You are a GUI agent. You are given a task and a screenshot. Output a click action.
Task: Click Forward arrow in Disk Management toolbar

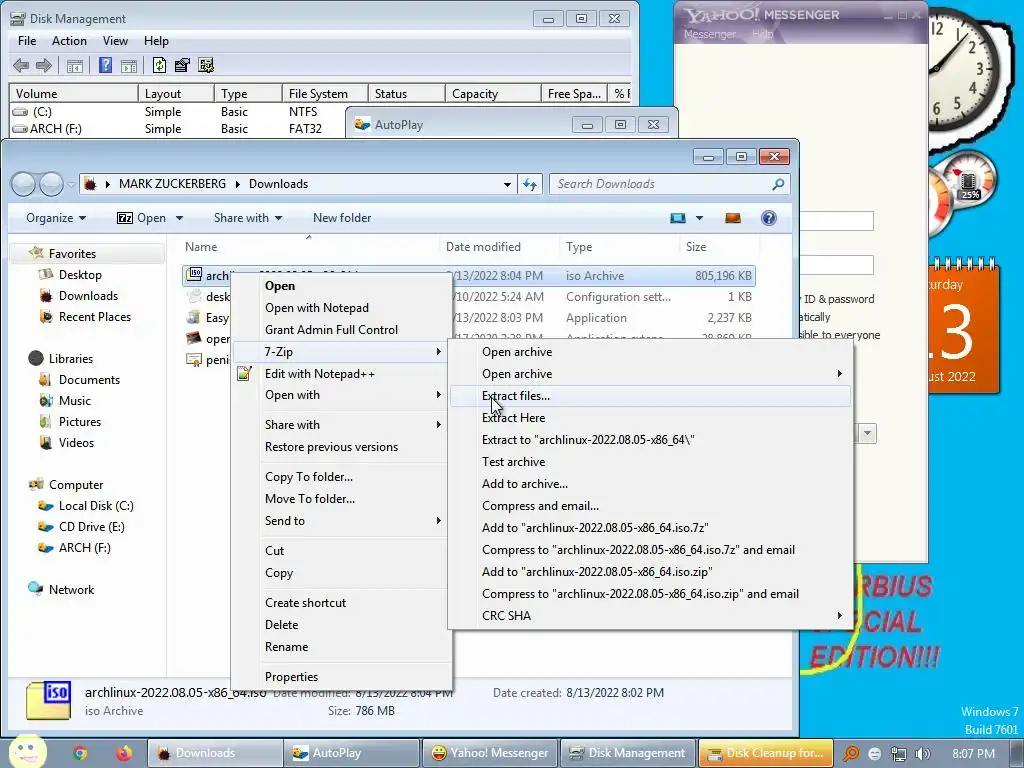(44, 65)
